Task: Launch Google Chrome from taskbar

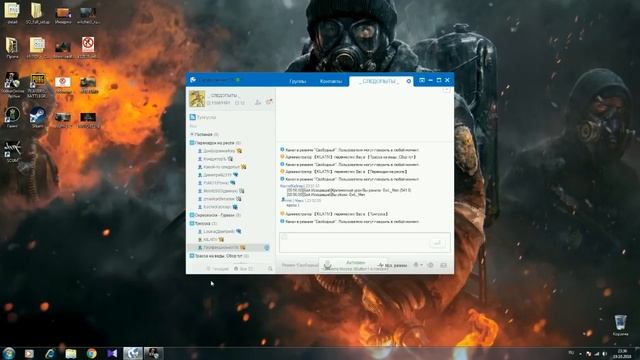Action: coord(91,353)
